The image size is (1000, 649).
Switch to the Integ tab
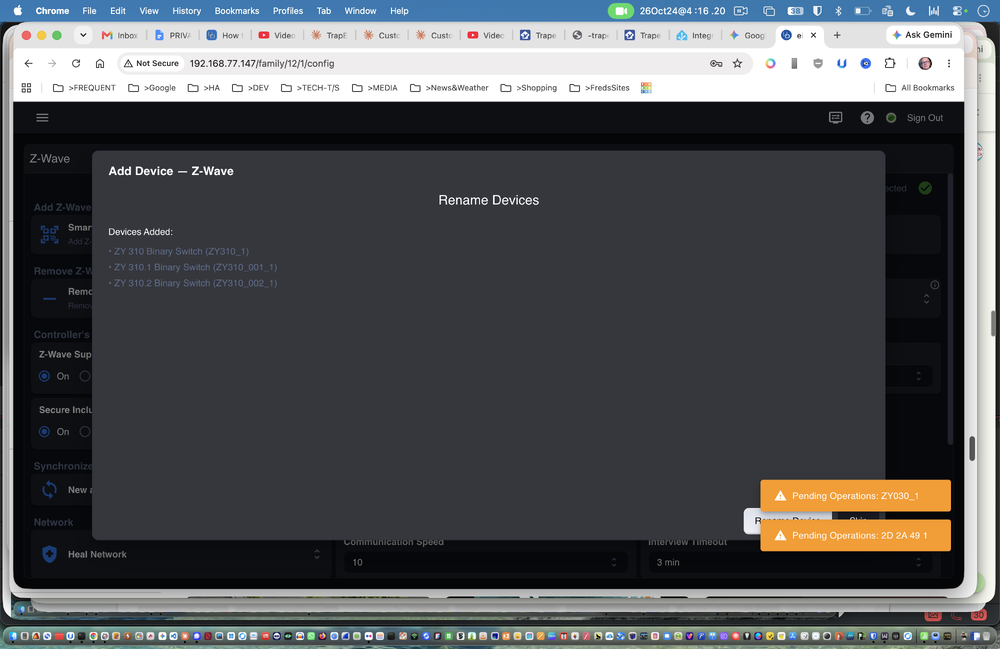pyautogui.click(x=695, y=35)
